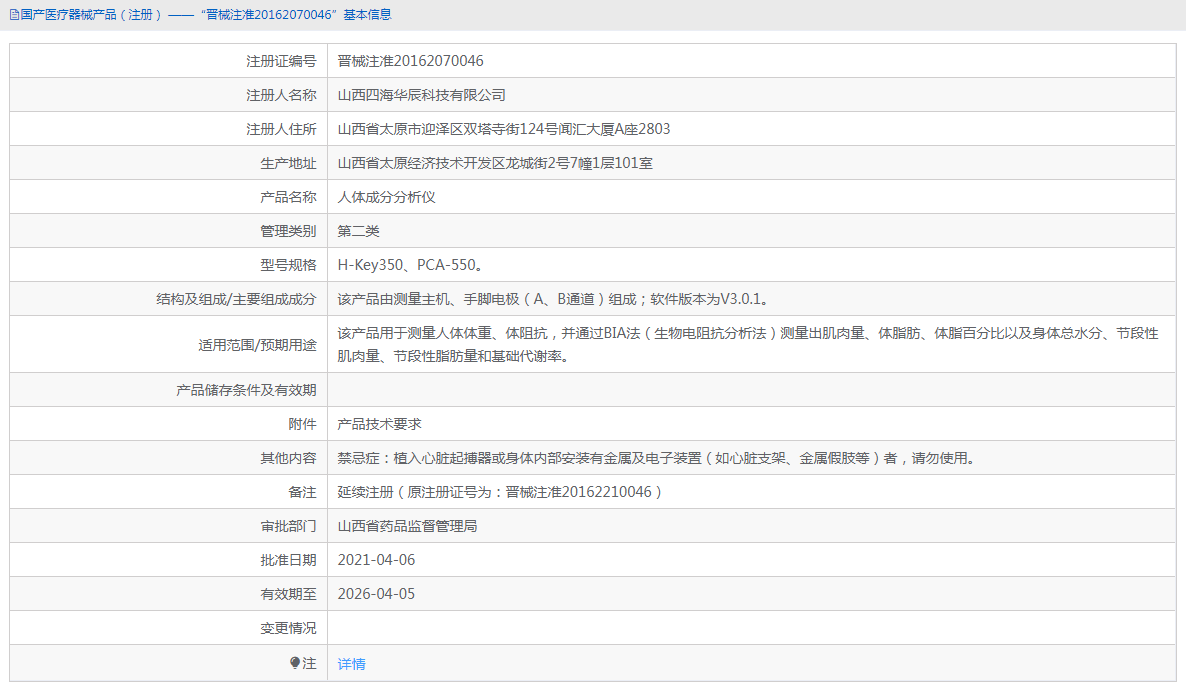Viewport: 1186px width, 687px height.
Task: Select the attachment text 产品技术要求
Action: click(381, 423)
